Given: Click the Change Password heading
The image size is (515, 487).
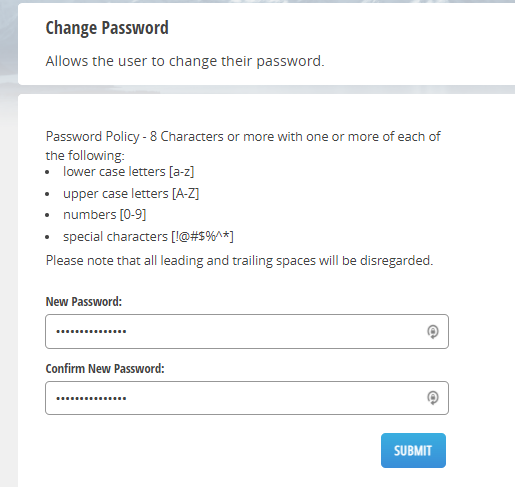Looking at the screenshot, I should click(x=107, y=28).
